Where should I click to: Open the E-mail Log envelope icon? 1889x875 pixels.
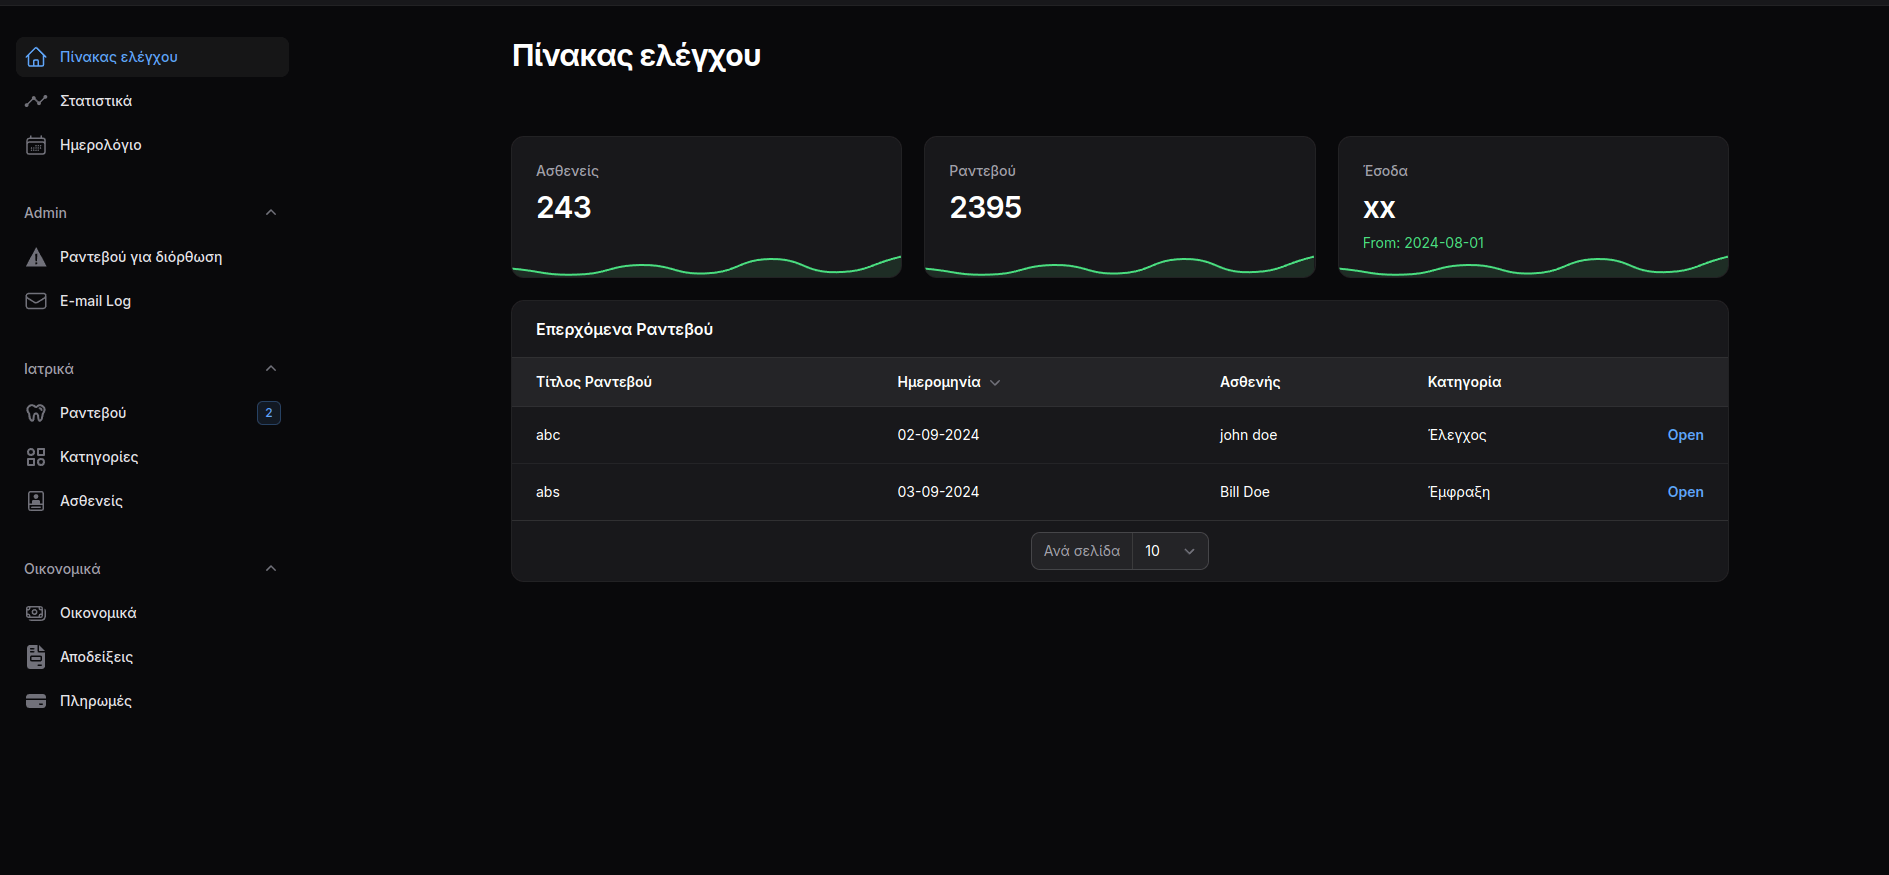36,301
